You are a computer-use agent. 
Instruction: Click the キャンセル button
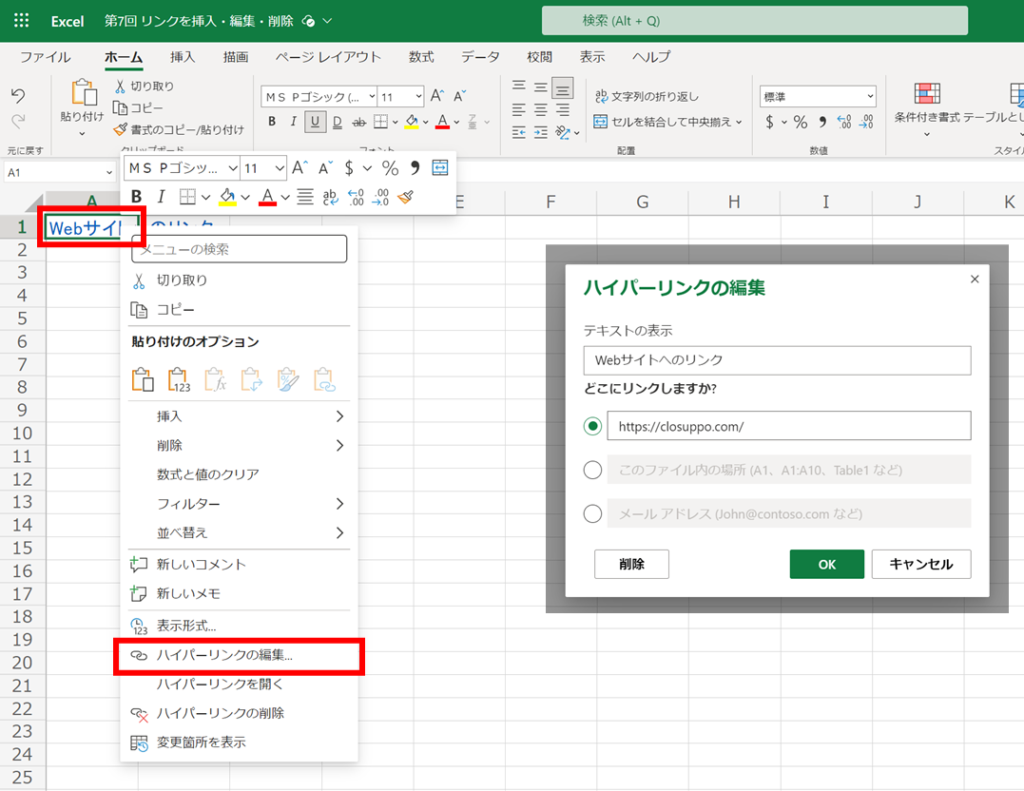[921, 564]
